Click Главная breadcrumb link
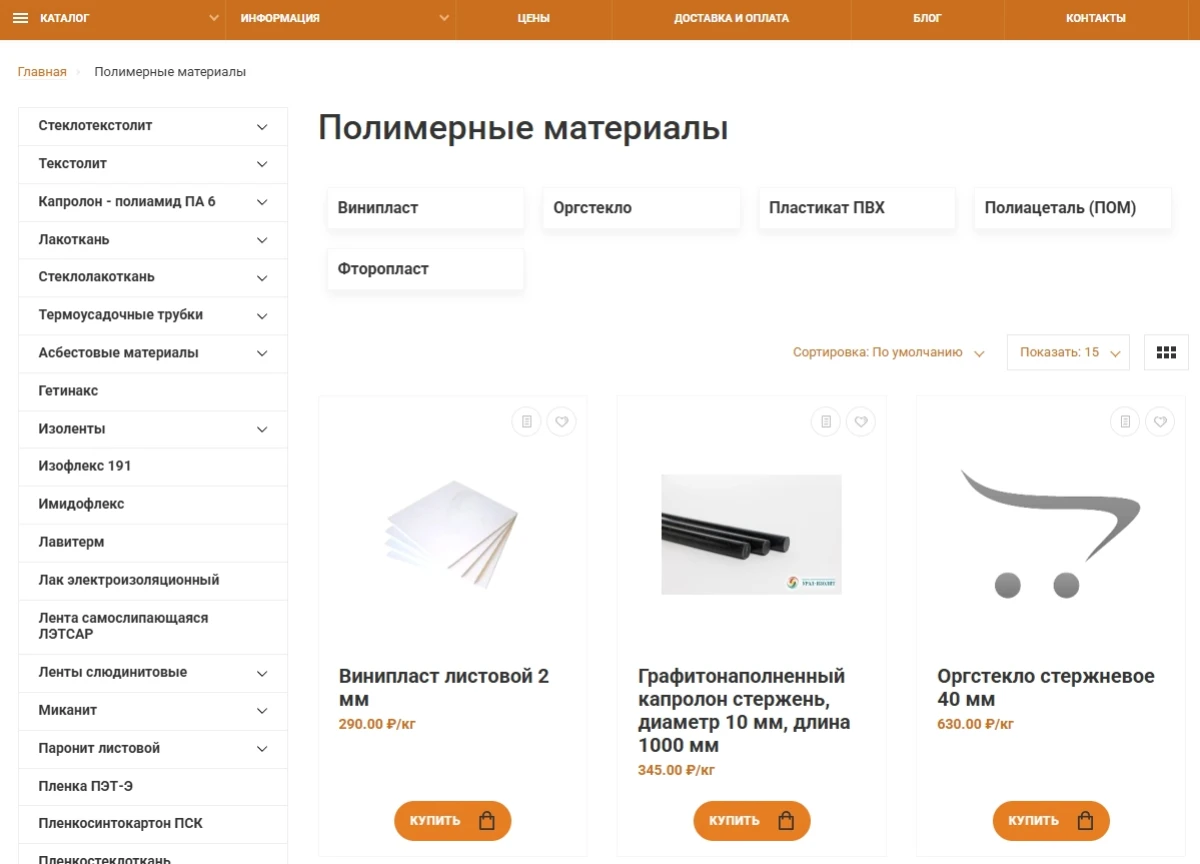Image resolution: width=1200 pixels, height=864 pixels. [42, 72]
